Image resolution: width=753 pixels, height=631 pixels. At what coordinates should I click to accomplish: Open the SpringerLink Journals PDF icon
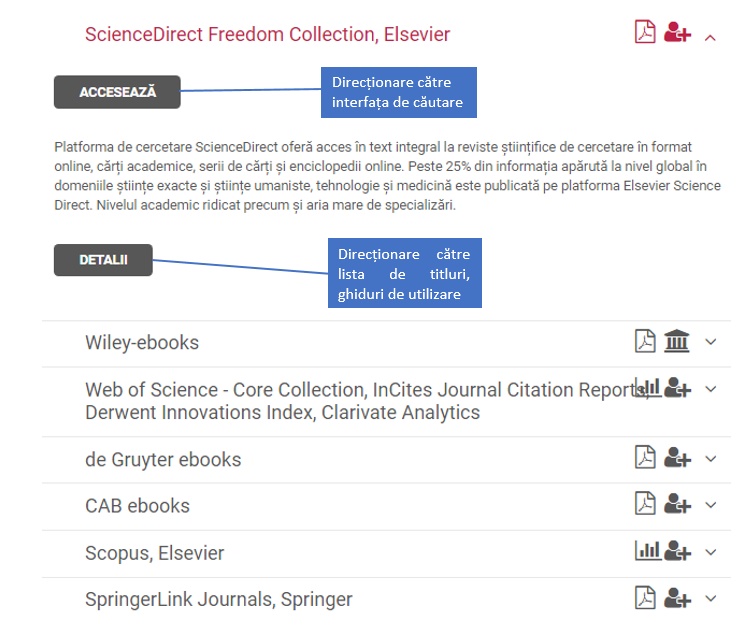coord(645,598)
